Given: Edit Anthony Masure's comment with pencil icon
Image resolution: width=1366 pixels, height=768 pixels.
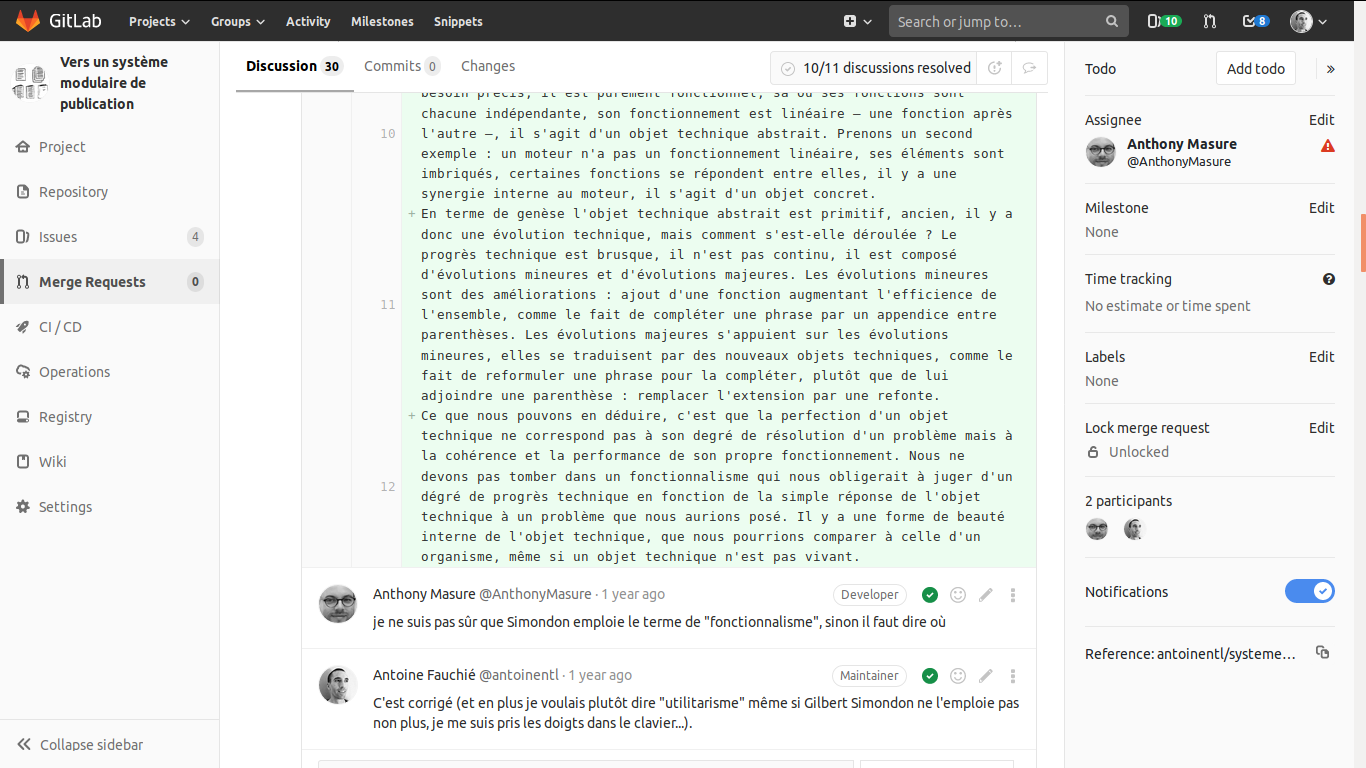Looking at the screenshot, I should [x=985, y=595].
